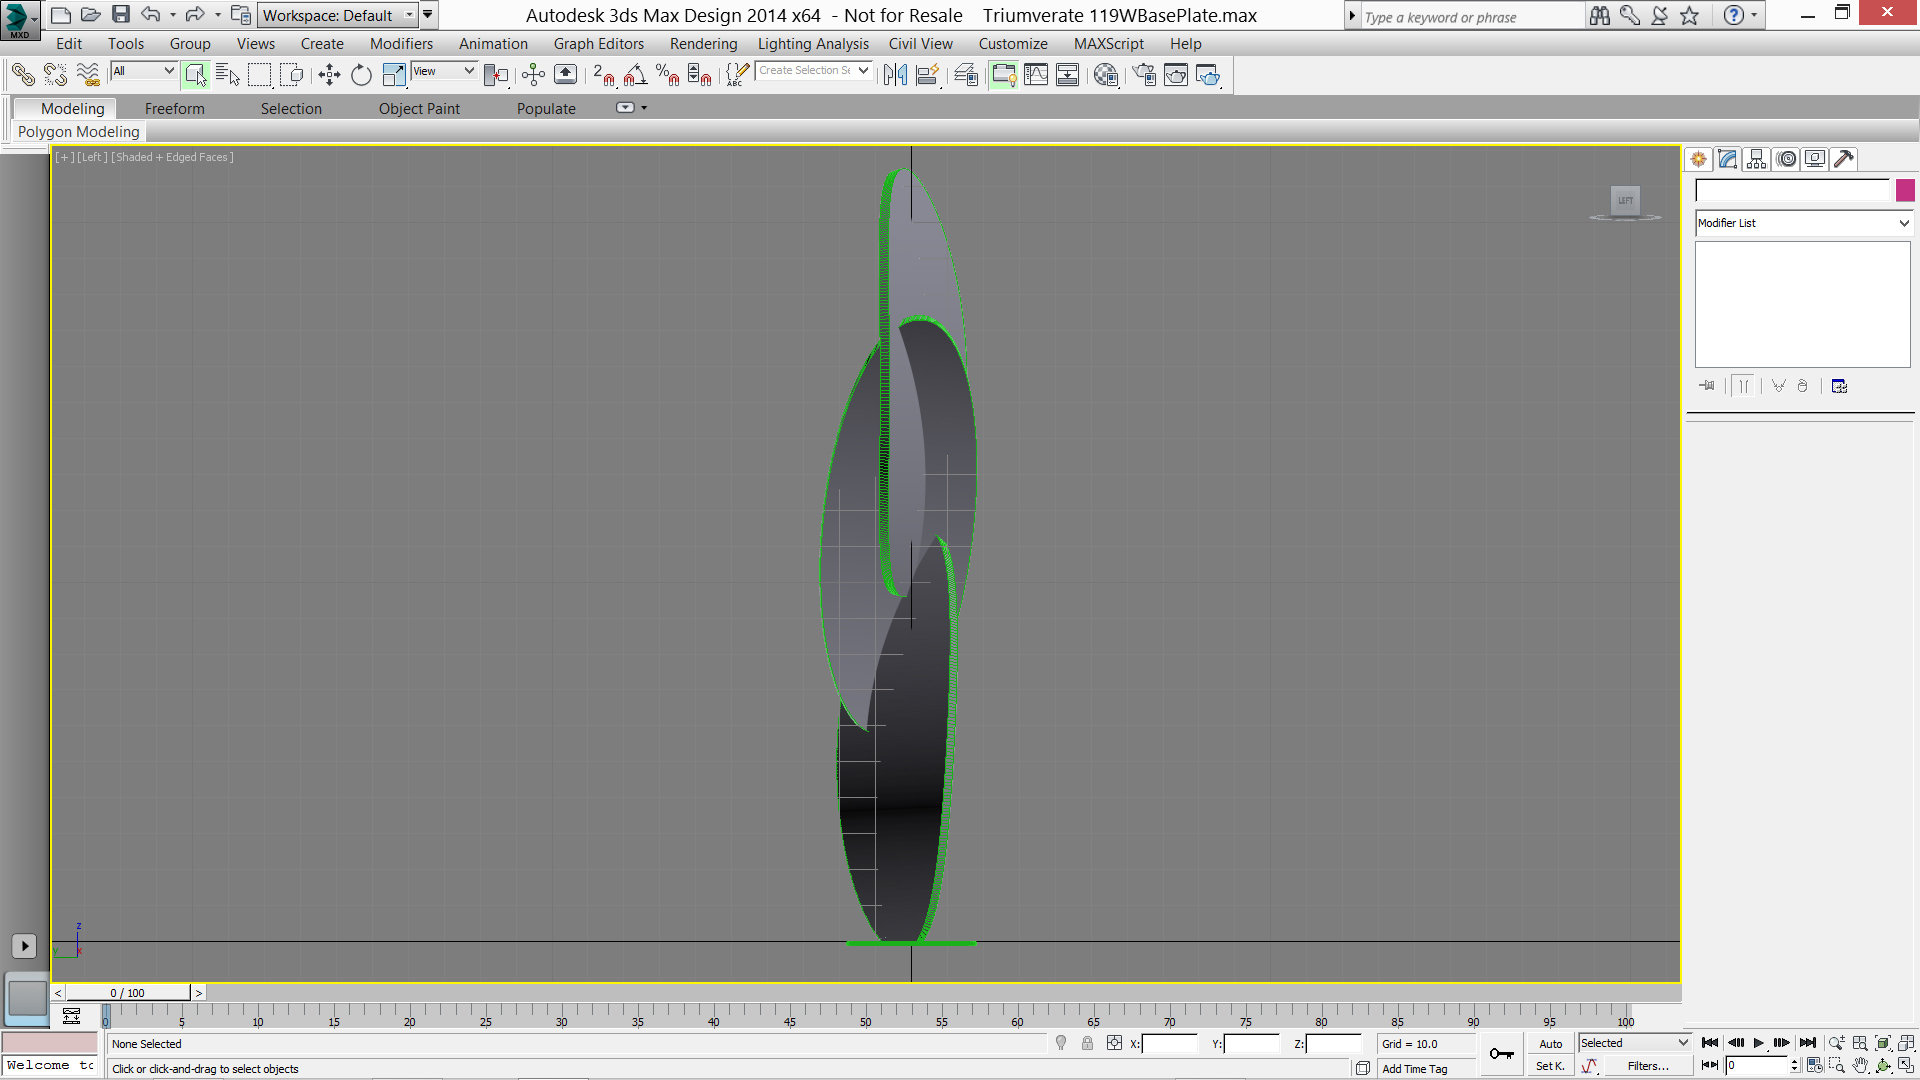Click frame 50 on the track bar
This screenshot has width=1920, height=1080.
coord(865,1016)
